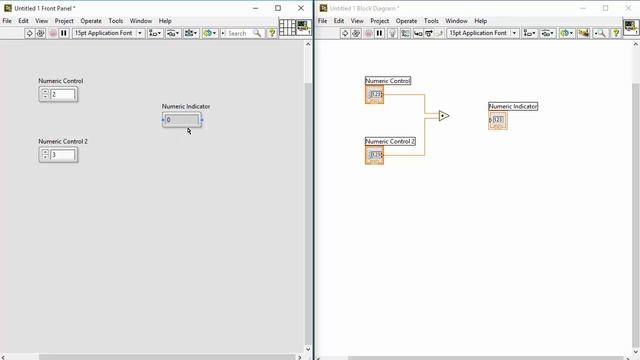Open Block Diagram font dropdown
640x360 pixels.
(x=483, y=33)
